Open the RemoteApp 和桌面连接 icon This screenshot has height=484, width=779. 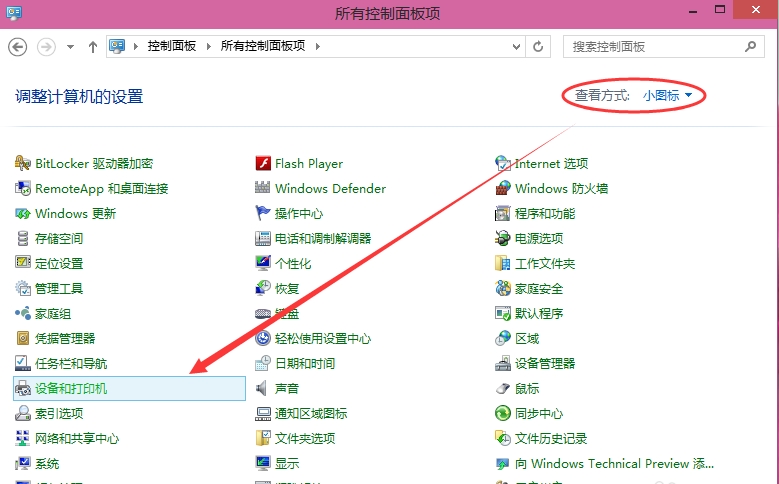pyautogui.click(x=23, y=188)
